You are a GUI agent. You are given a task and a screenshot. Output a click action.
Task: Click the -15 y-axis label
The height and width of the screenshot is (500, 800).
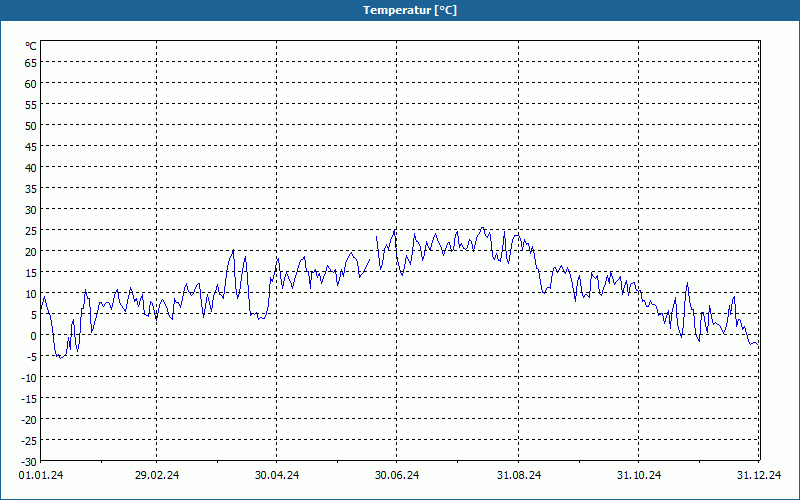point(29,399)
